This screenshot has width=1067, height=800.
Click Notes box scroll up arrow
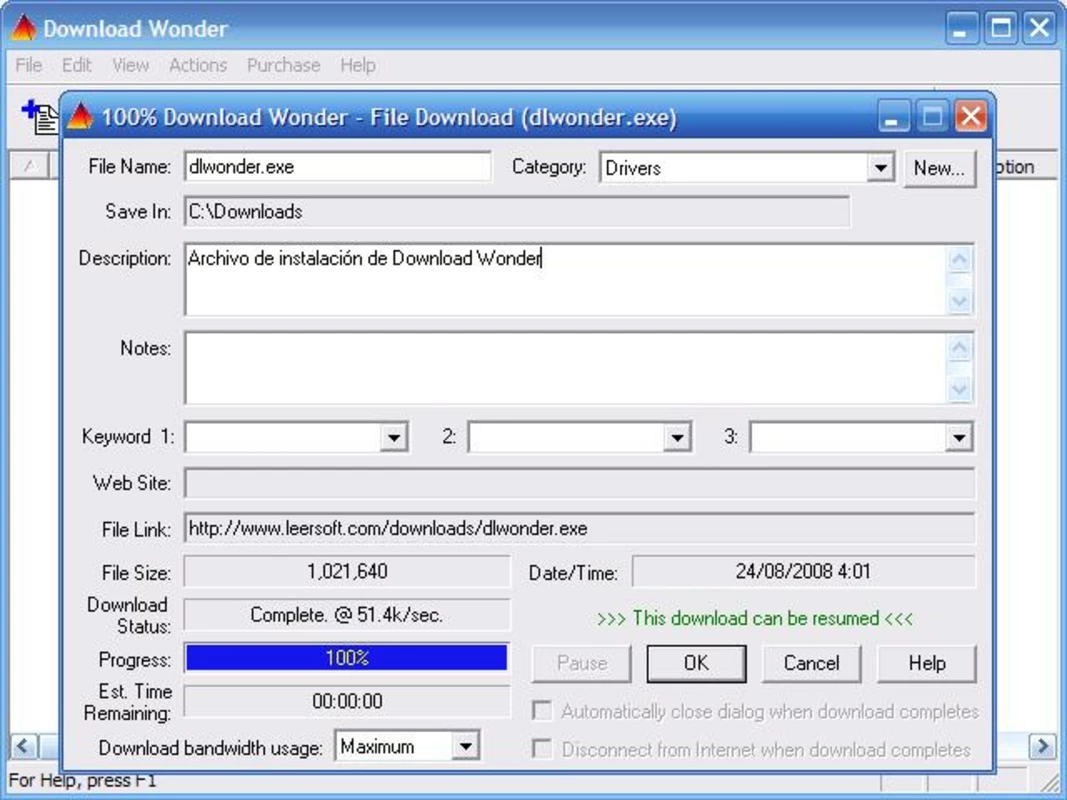click(x=959, y=348)
